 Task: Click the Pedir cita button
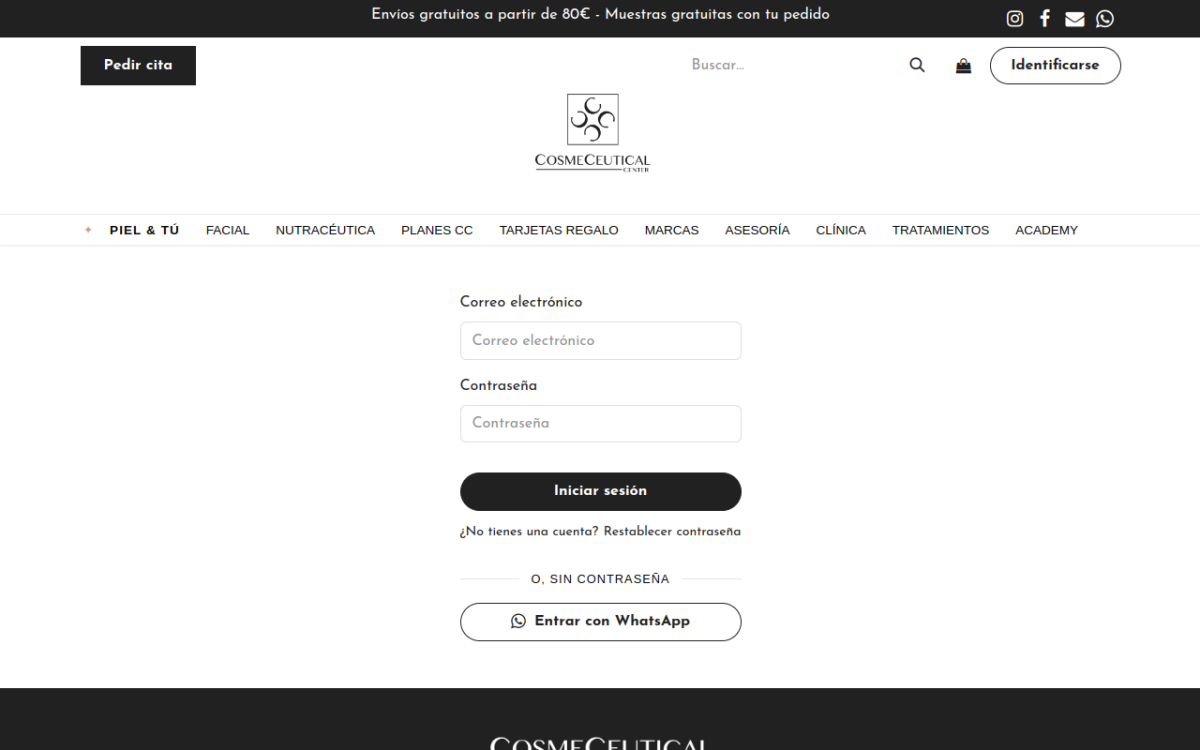(x=138, y=65)
